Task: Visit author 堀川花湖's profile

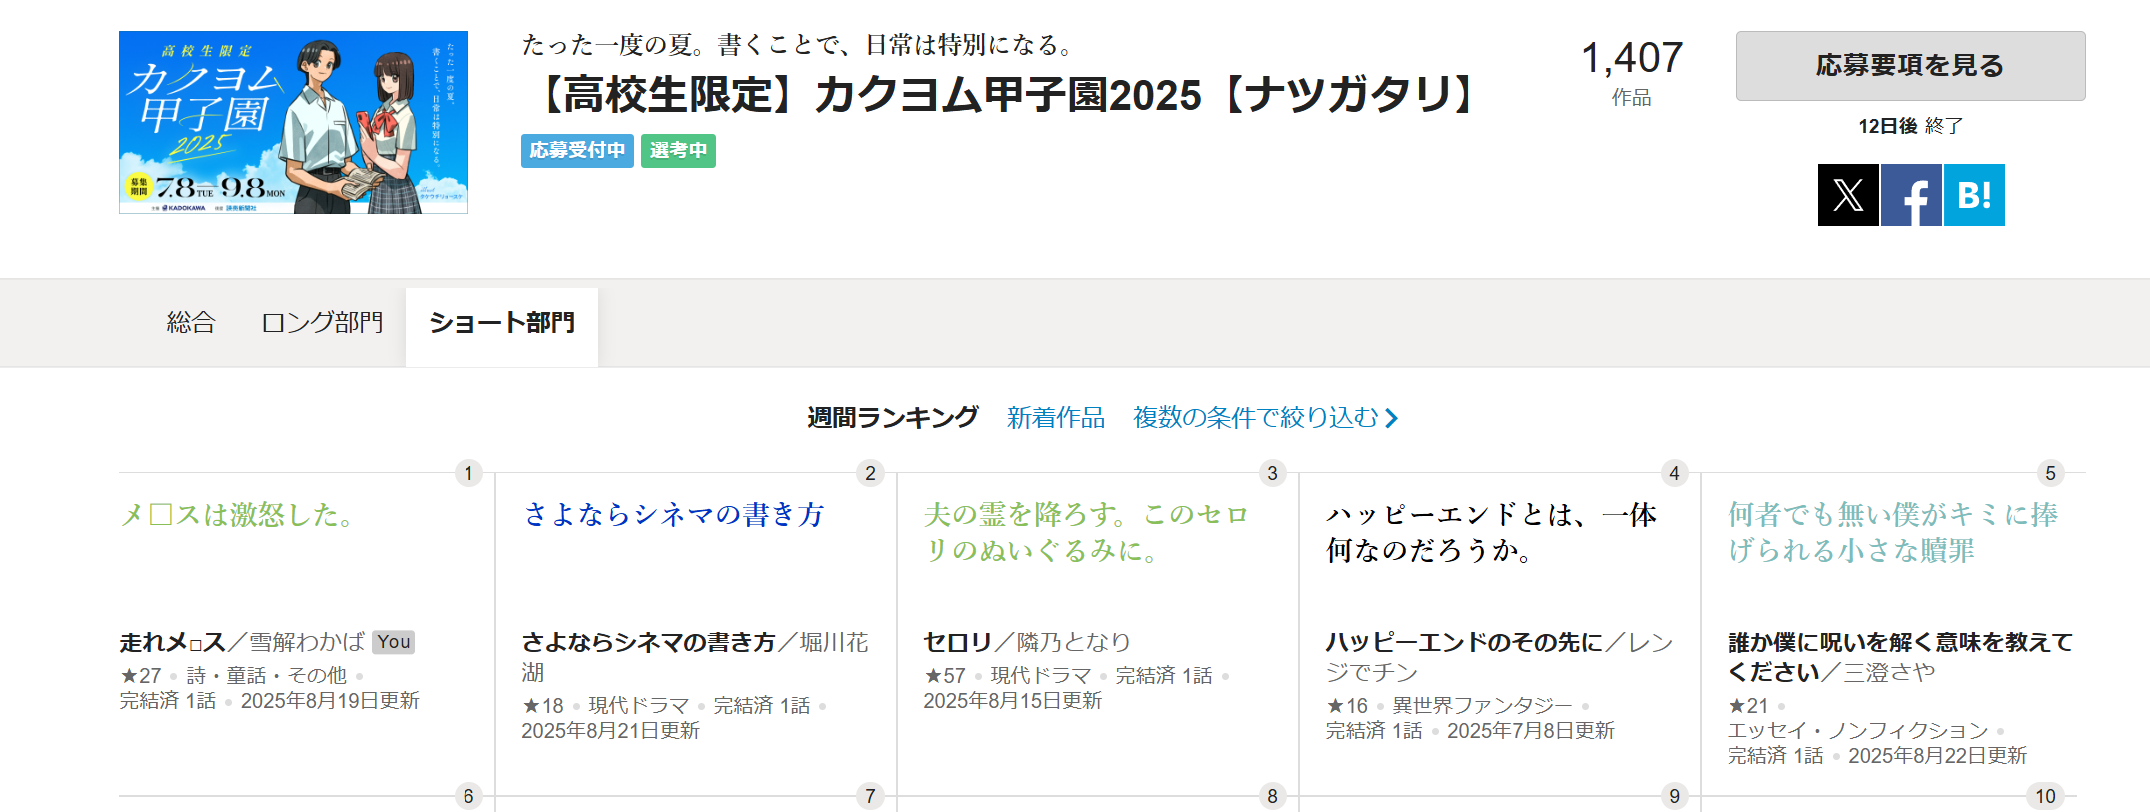Action: [834, 642]
